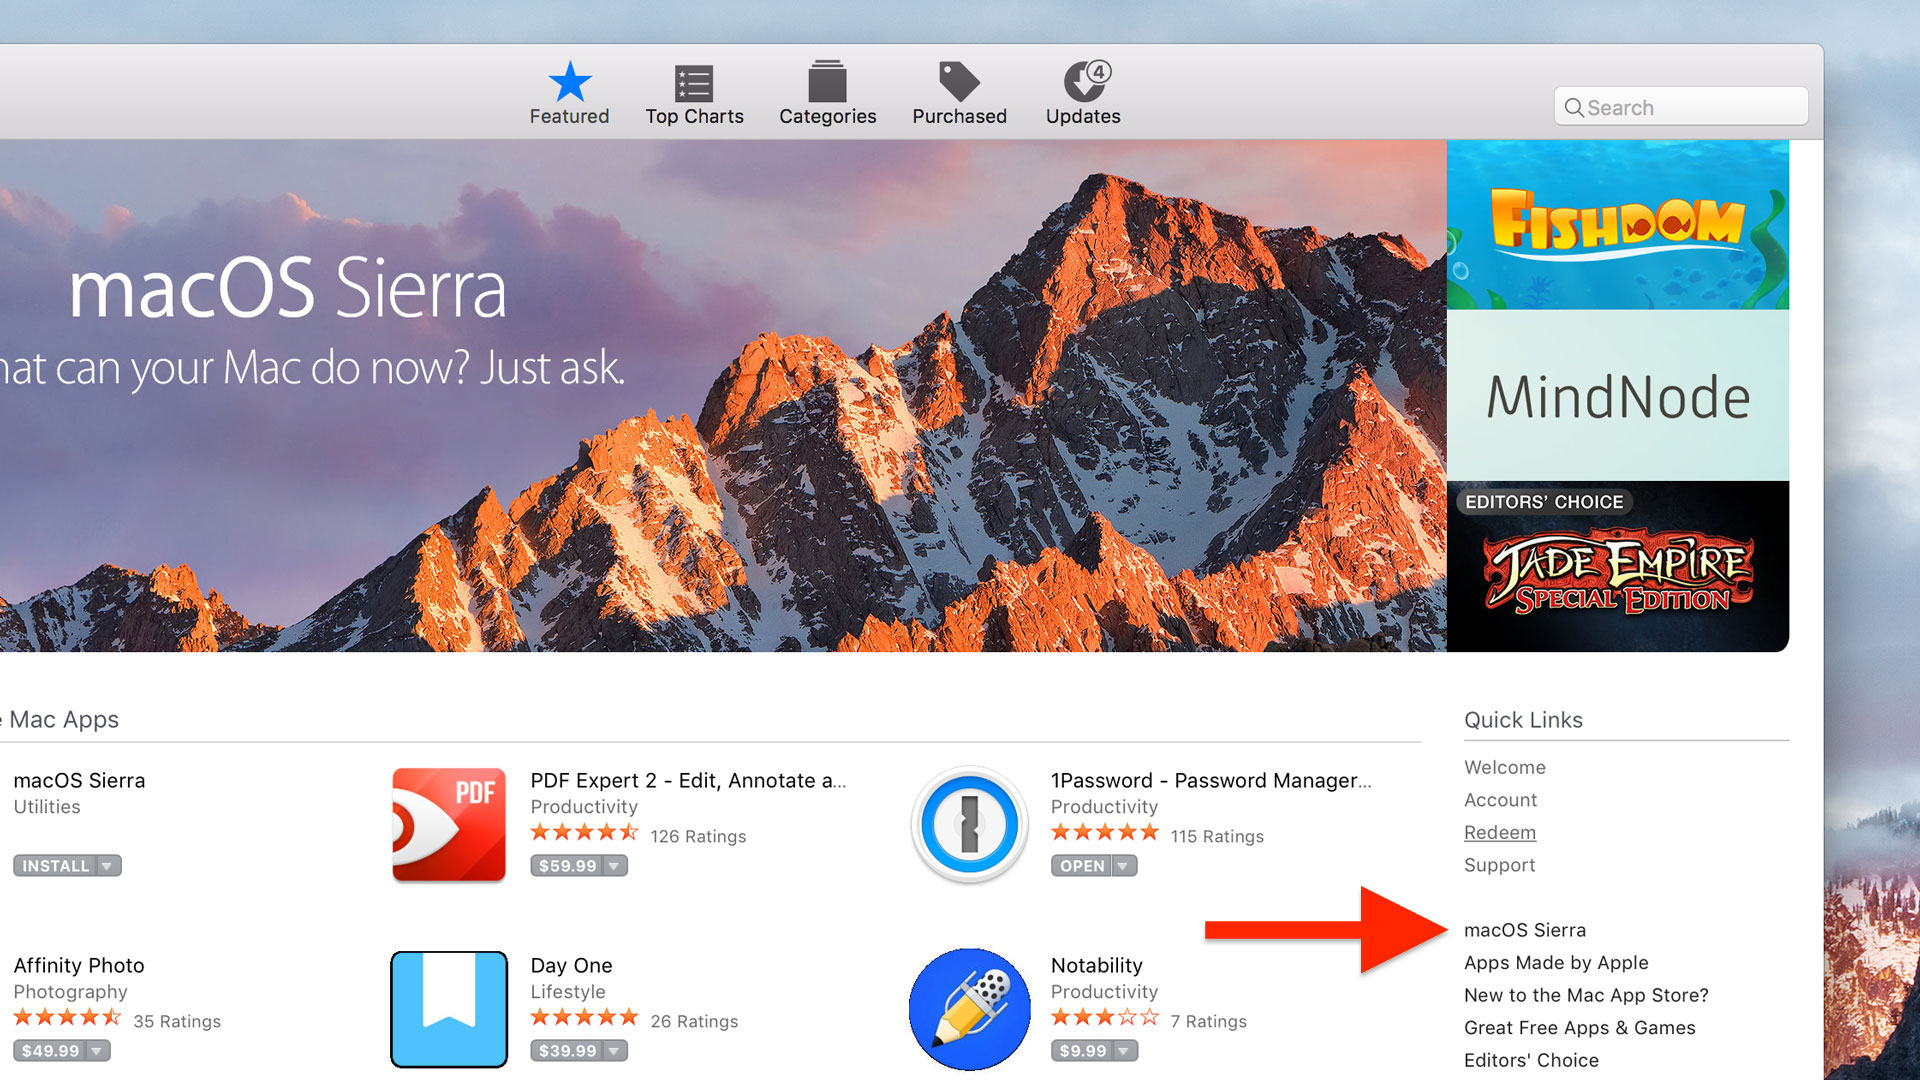Click macOS Sierra in Quick Links

pyautogui.click(x=1525, y=930)
